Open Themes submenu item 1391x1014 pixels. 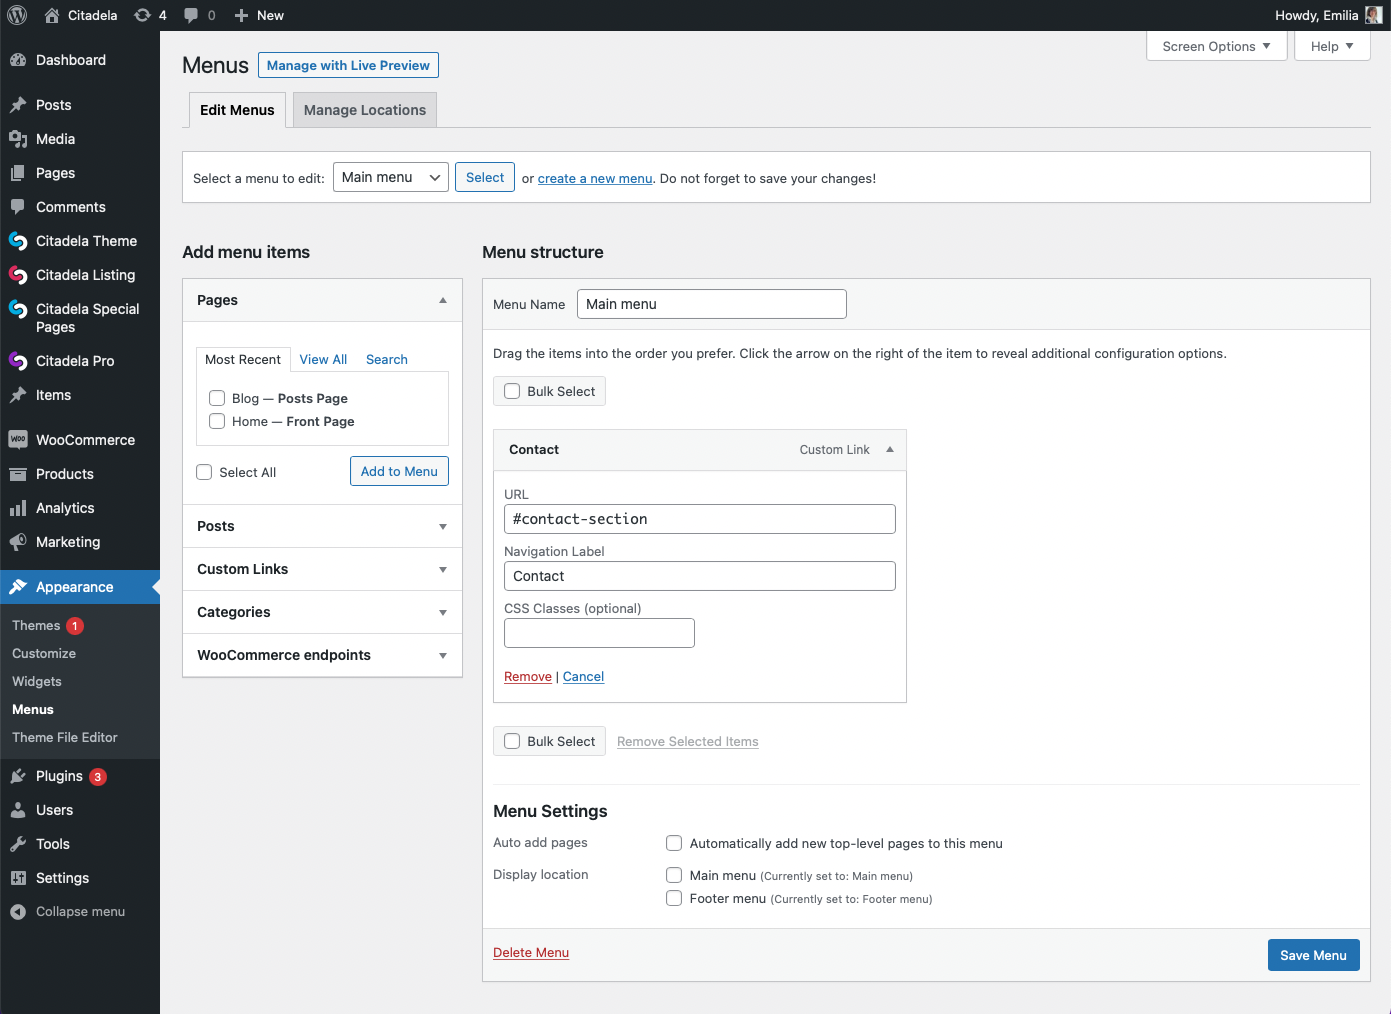[36, 625]
